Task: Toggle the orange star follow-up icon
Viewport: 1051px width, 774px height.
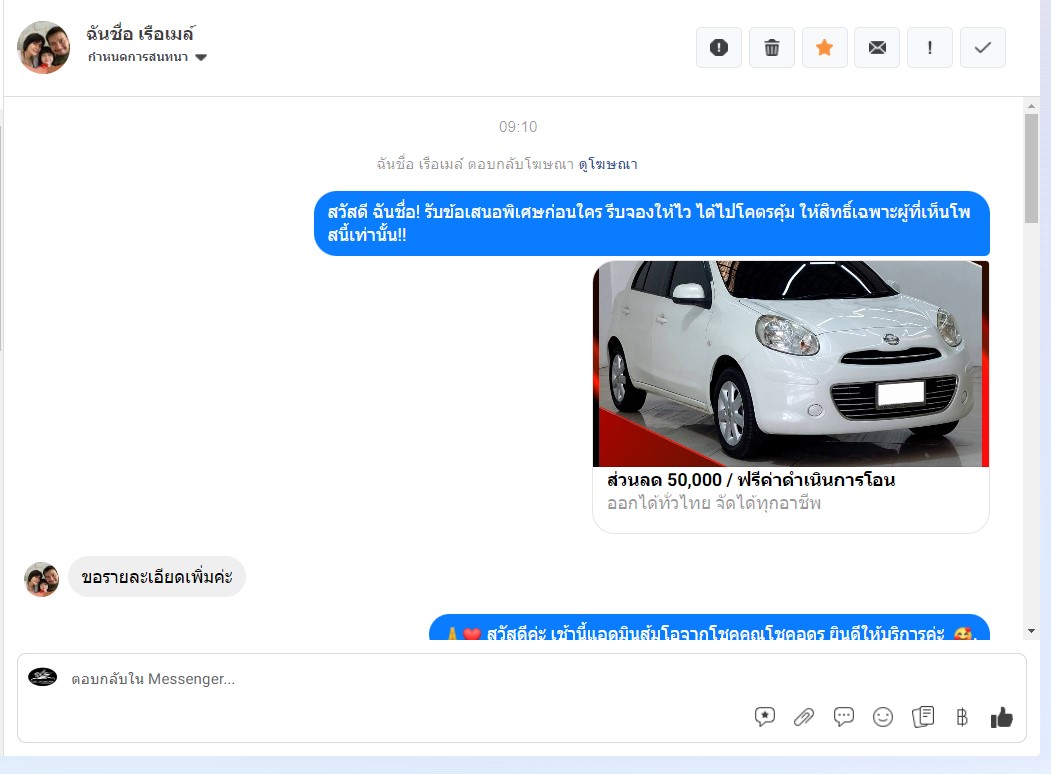Action: point(824,48)
